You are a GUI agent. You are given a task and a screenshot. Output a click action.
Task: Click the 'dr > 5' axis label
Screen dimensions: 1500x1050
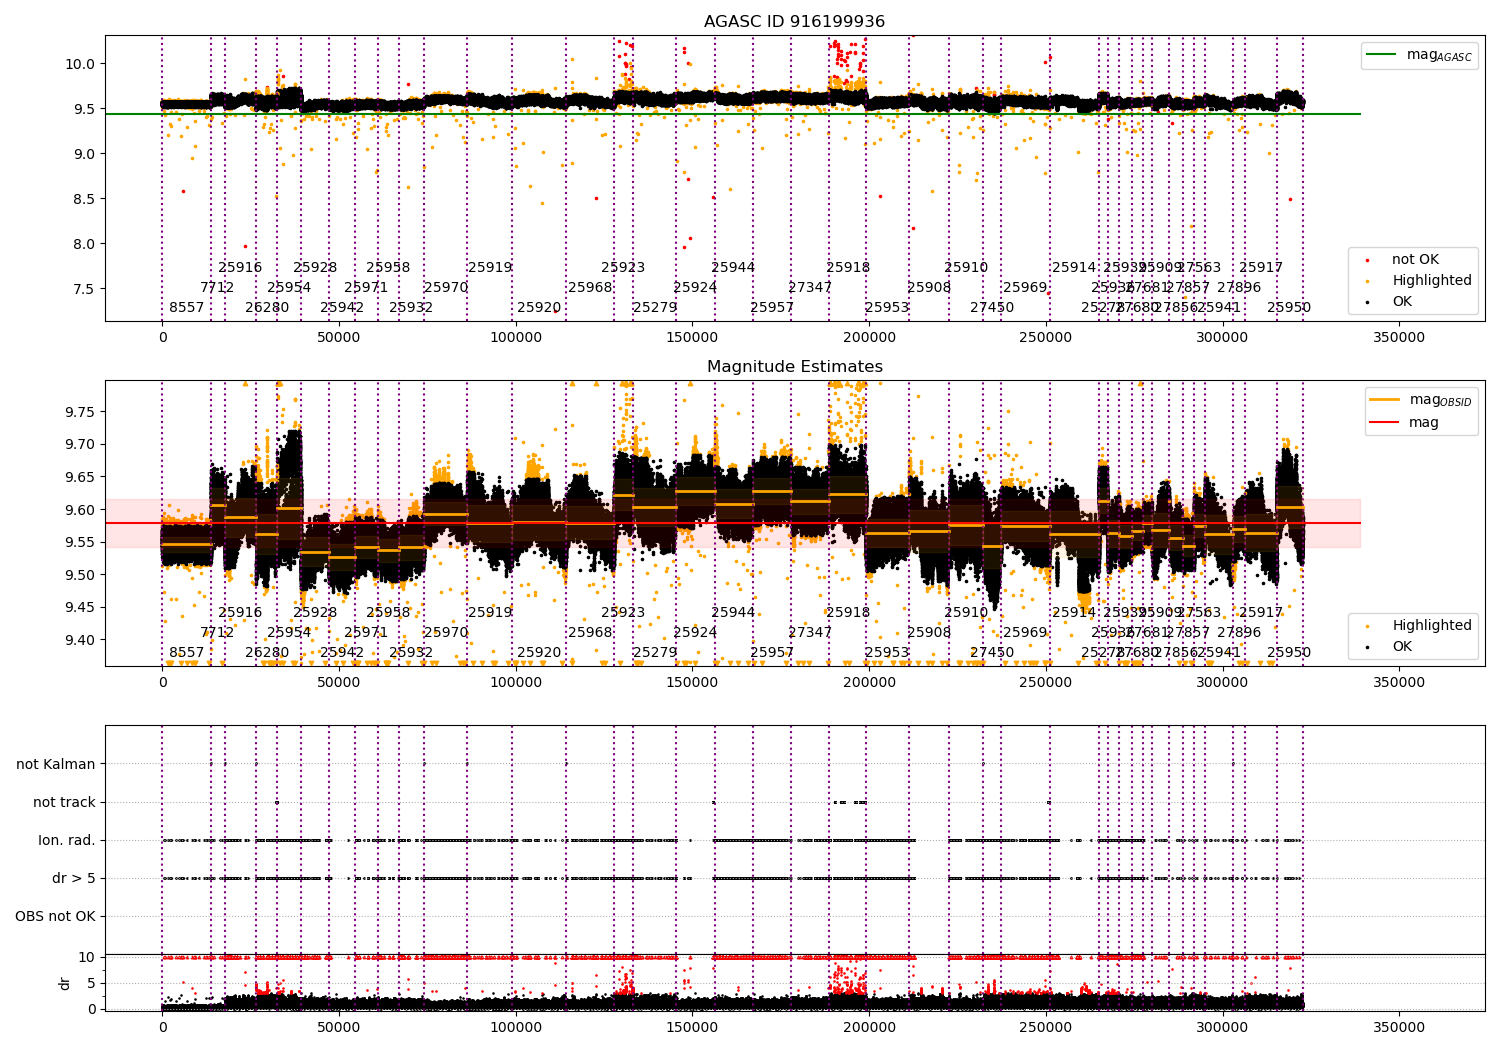74,878
